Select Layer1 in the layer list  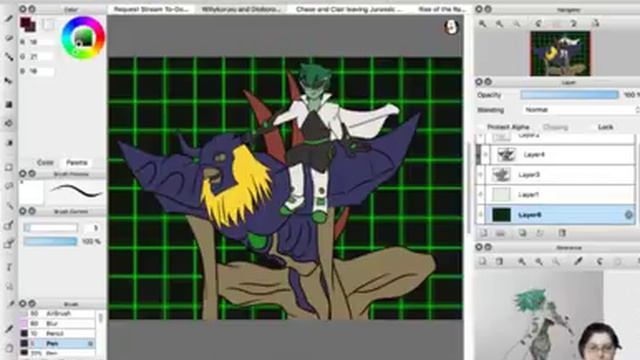coord(555,195)
